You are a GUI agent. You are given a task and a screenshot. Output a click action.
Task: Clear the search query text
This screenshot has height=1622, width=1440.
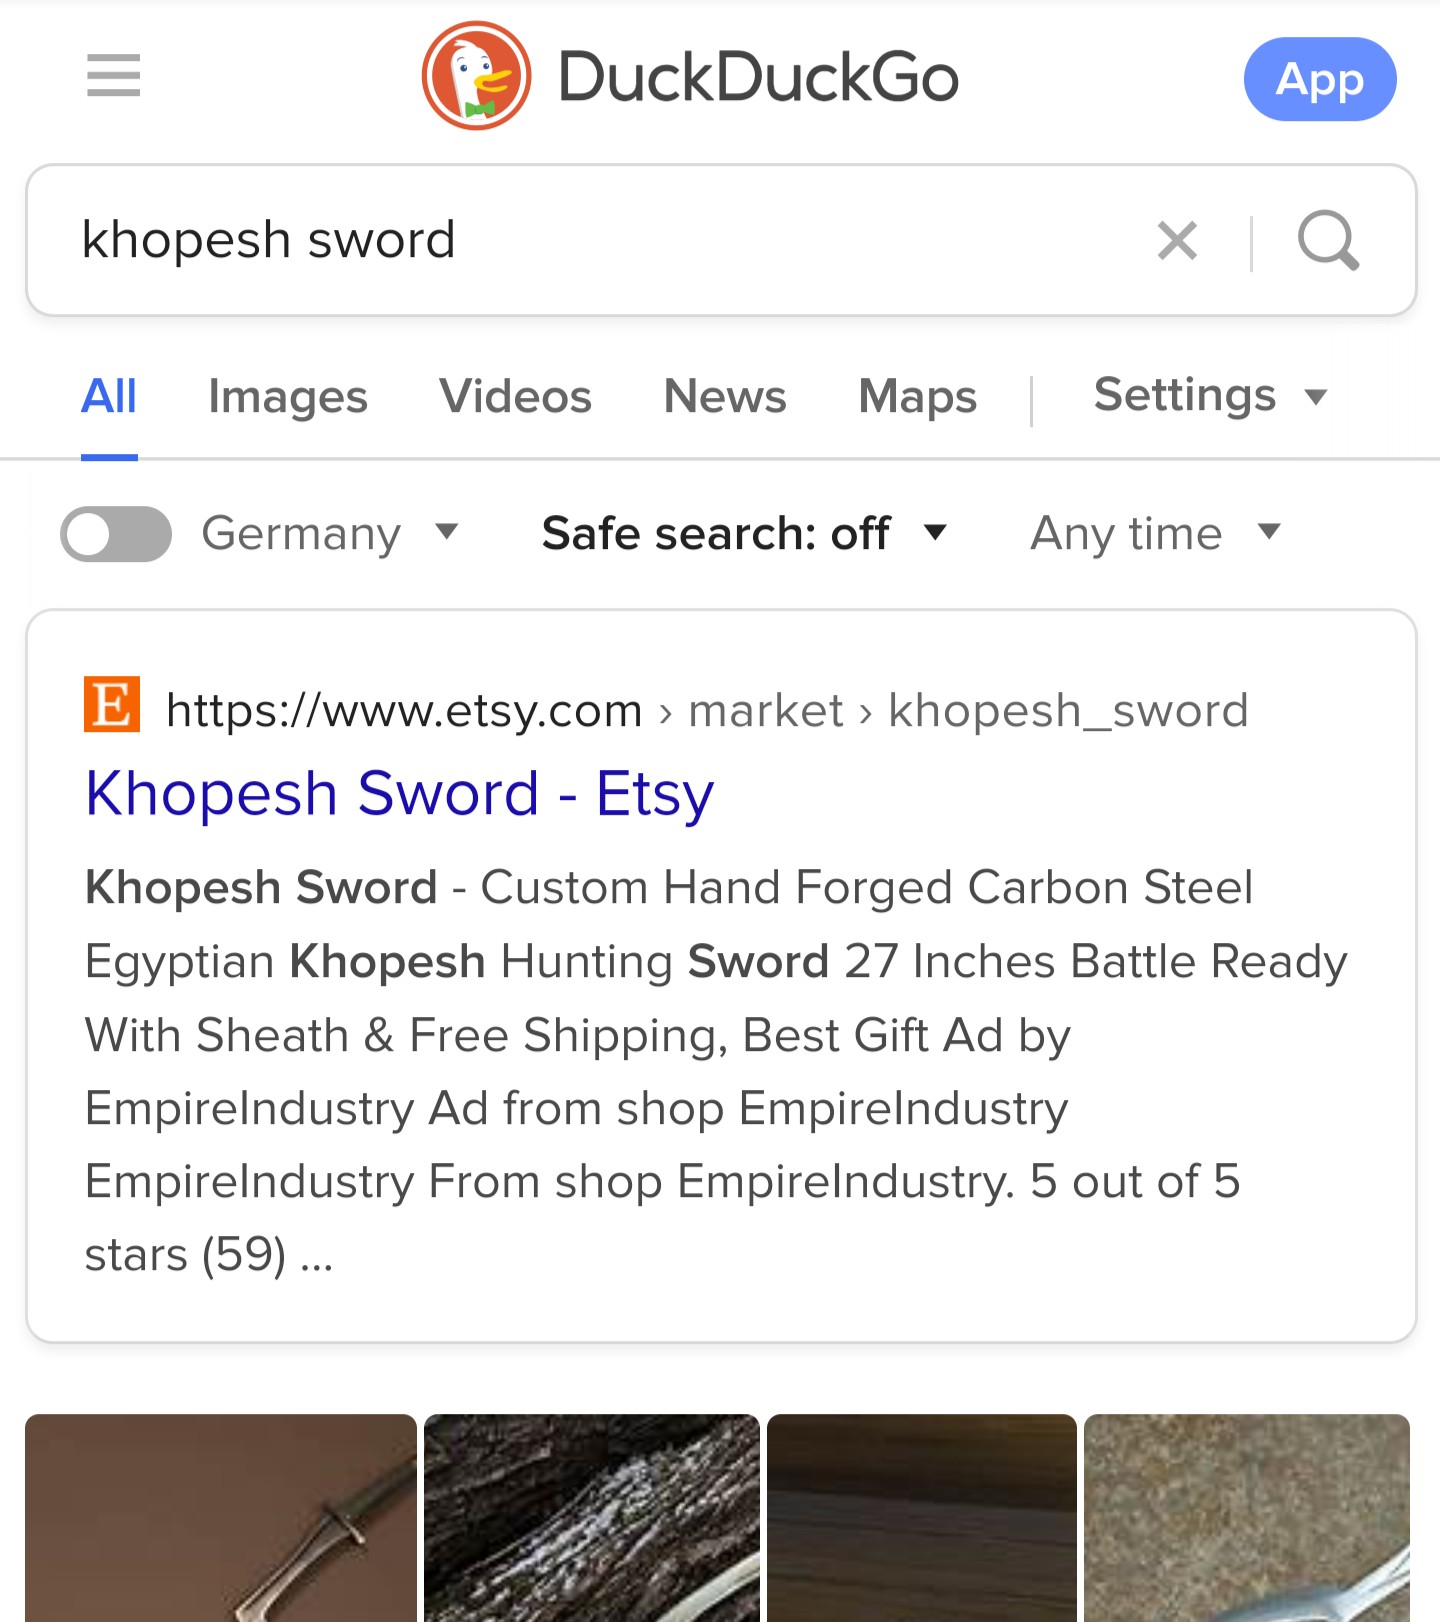click(1177, 241)
